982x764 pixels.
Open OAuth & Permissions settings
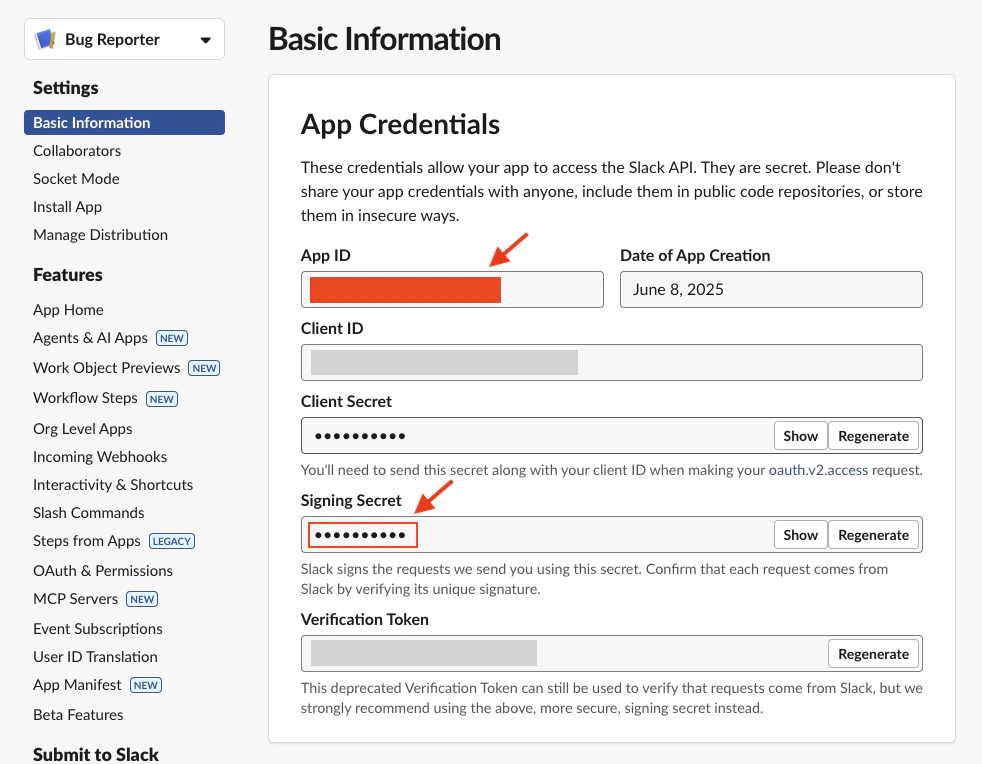click(x=102, y=570)
